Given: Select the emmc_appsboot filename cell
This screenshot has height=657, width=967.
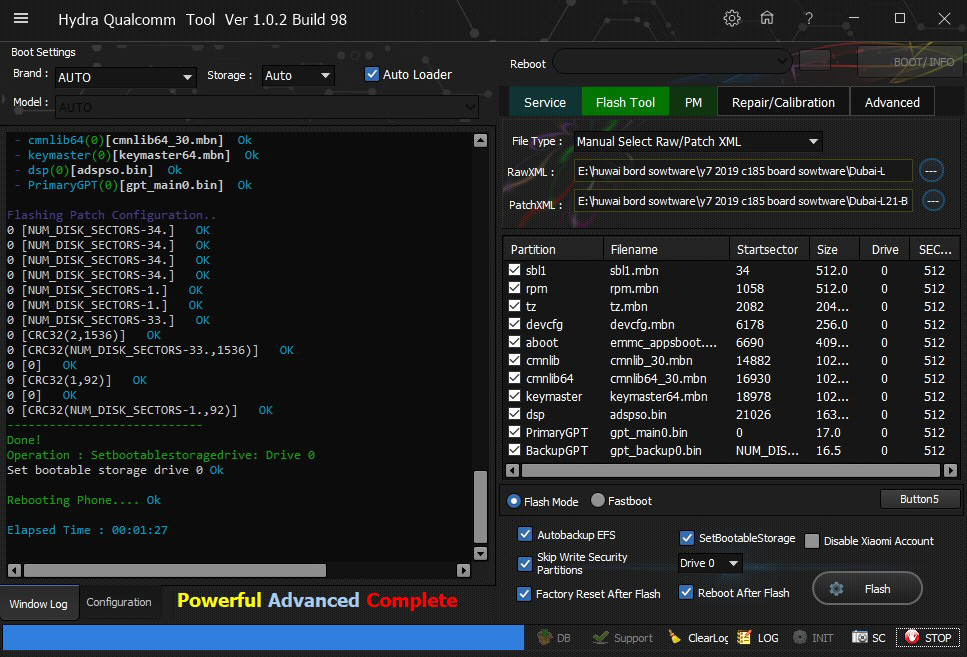Looking at the screenshot, I should point(664,342).
